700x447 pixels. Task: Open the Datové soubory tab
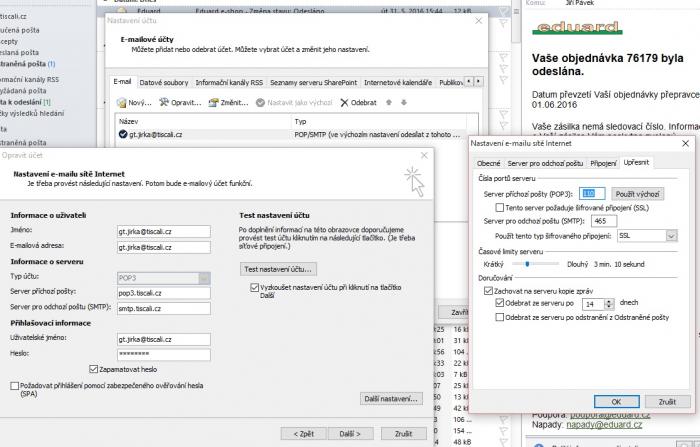(x=164, y=82)
